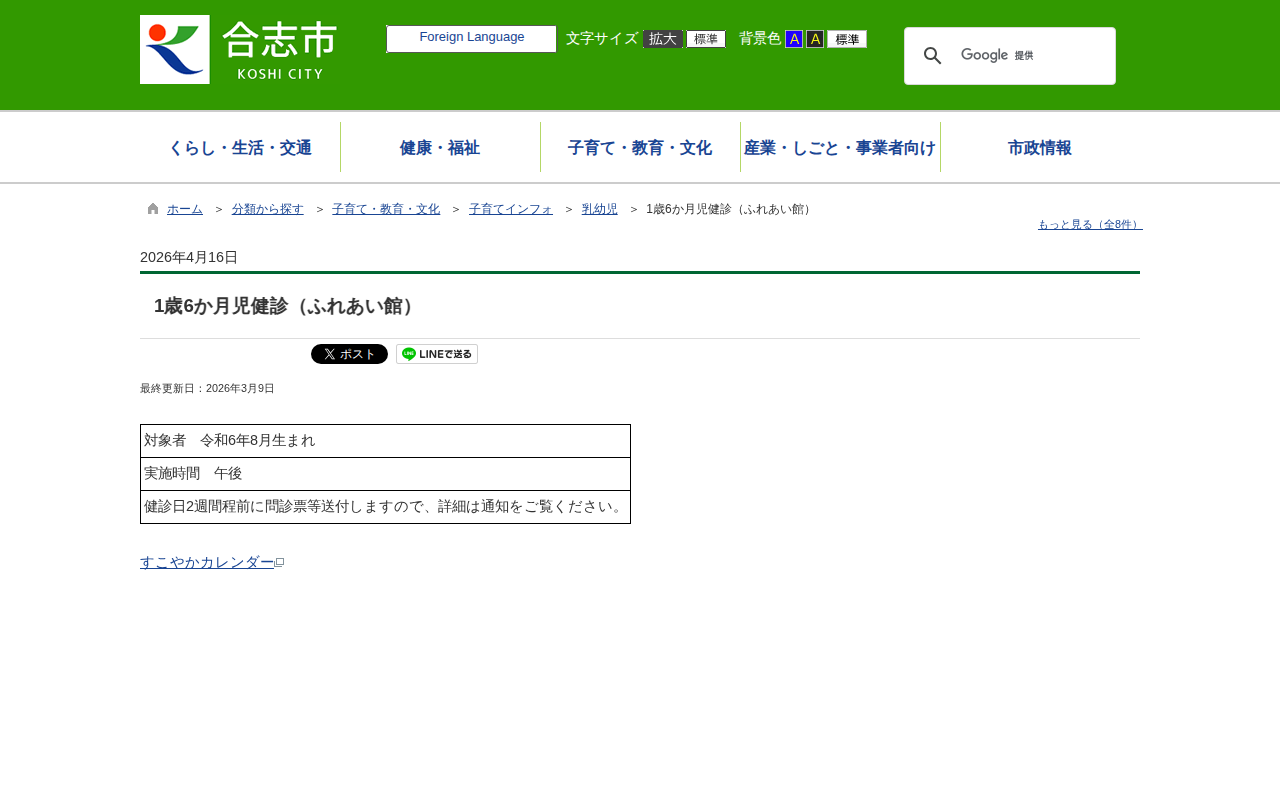
Task: Open the Foreign Language selector
Action: tap(471, 39)
